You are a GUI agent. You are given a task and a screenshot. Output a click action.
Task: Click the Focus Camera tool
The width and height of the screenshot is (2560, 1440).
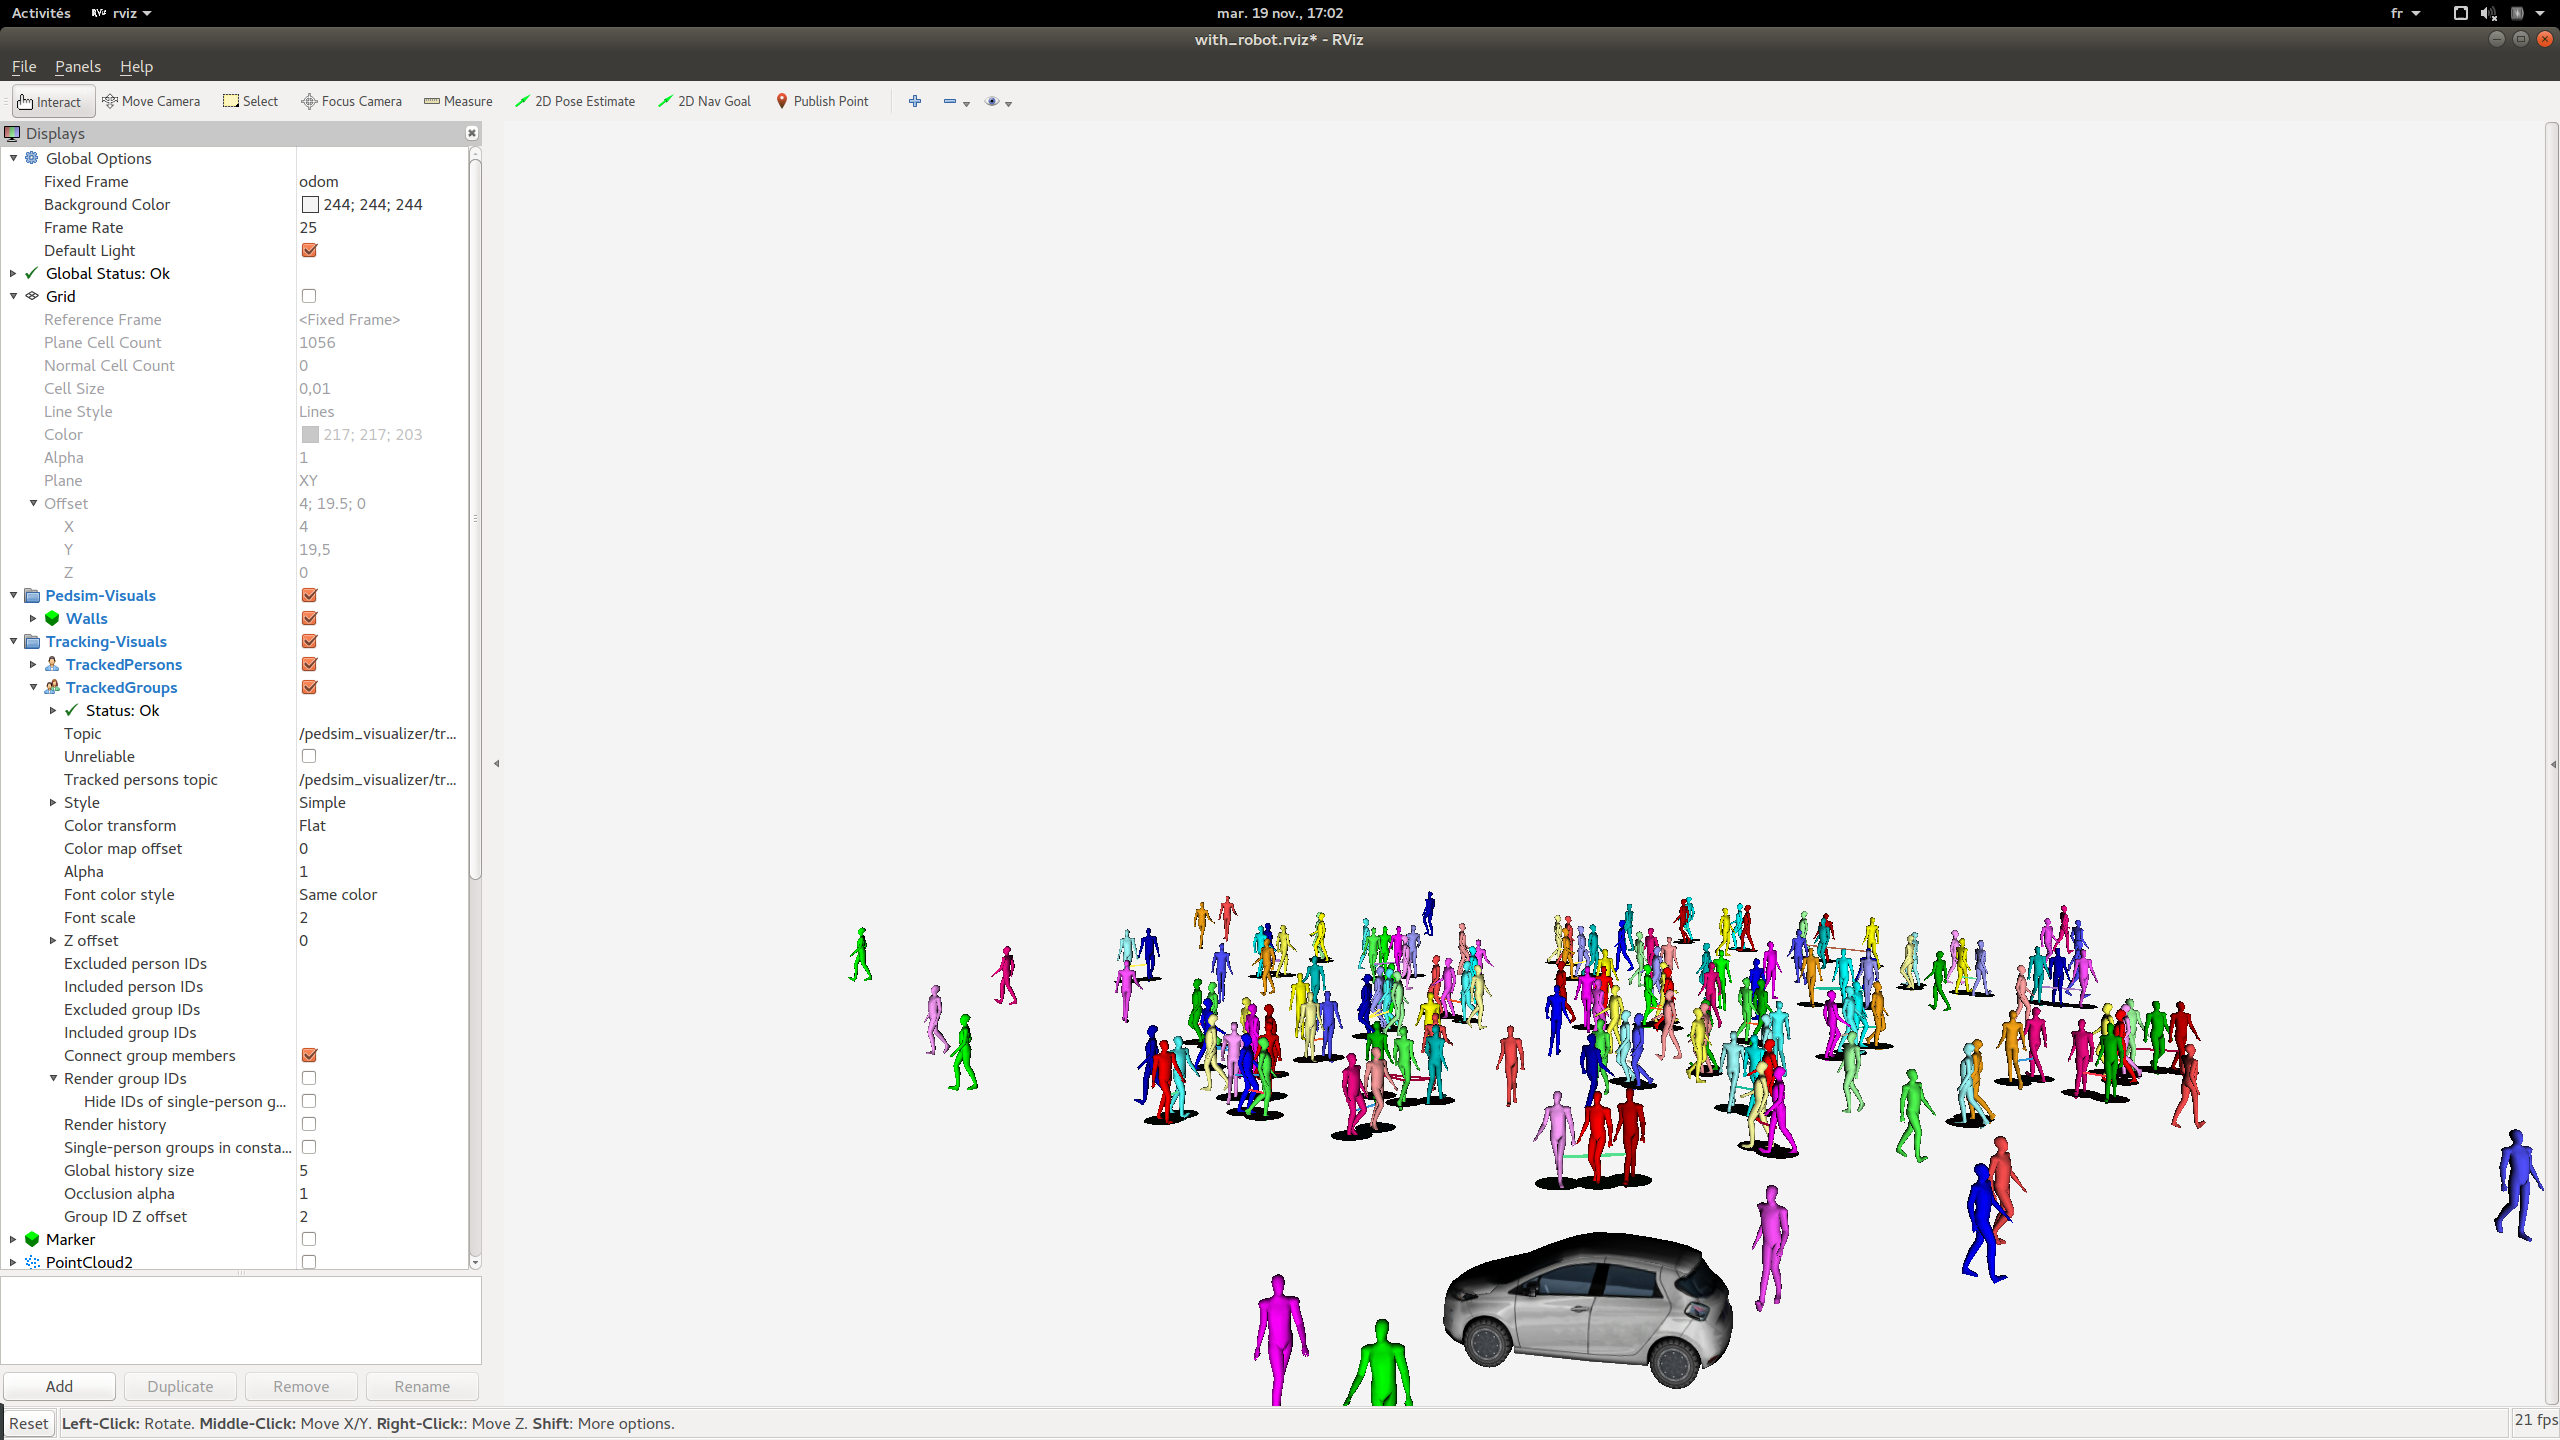(351, 101)
